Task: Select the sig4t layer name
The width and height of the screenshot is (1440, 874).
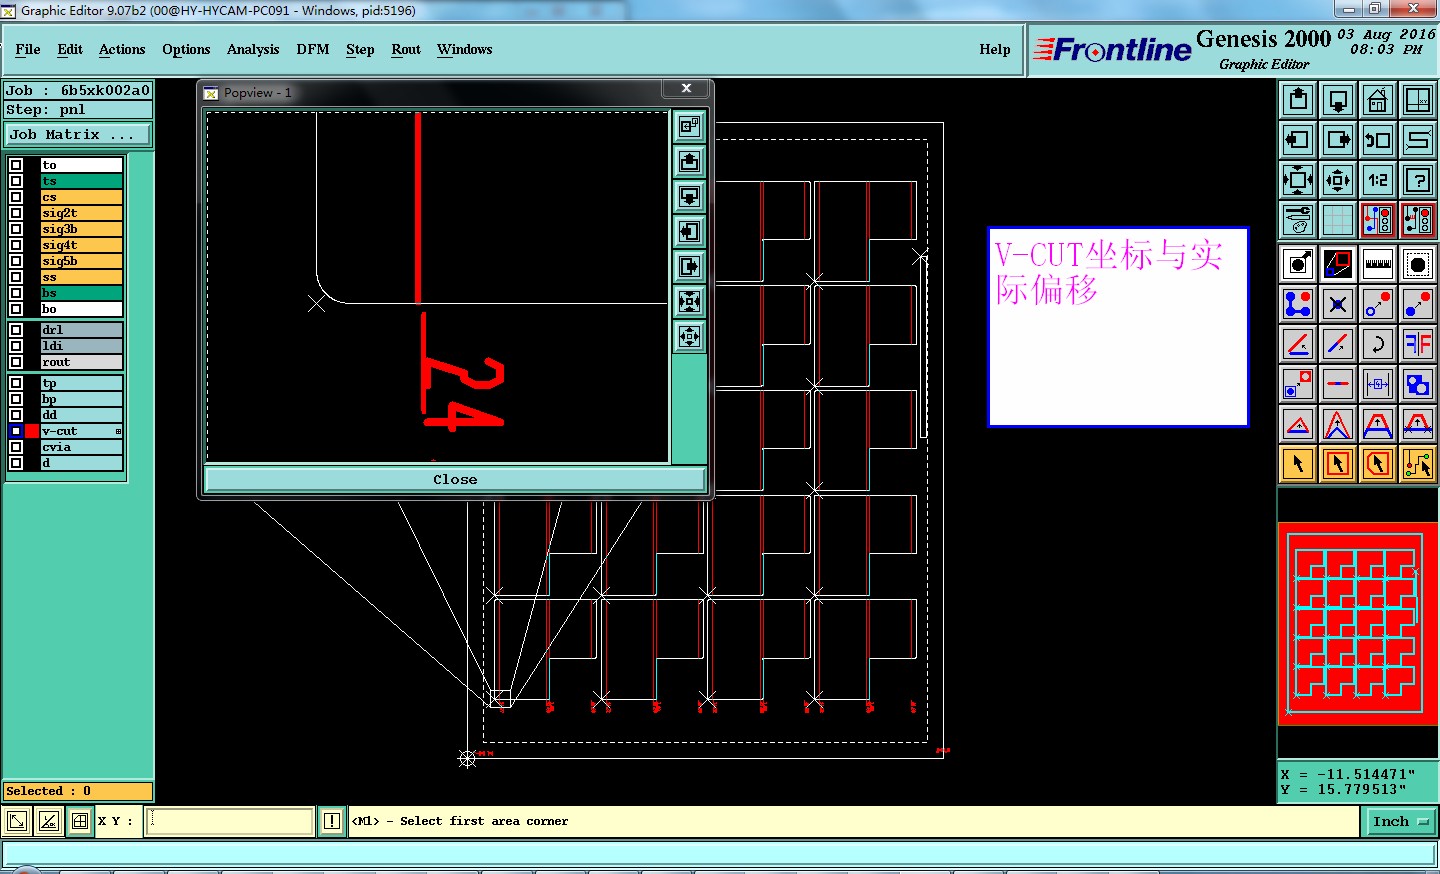Action: pyautogui.click(x=81, y=245)
